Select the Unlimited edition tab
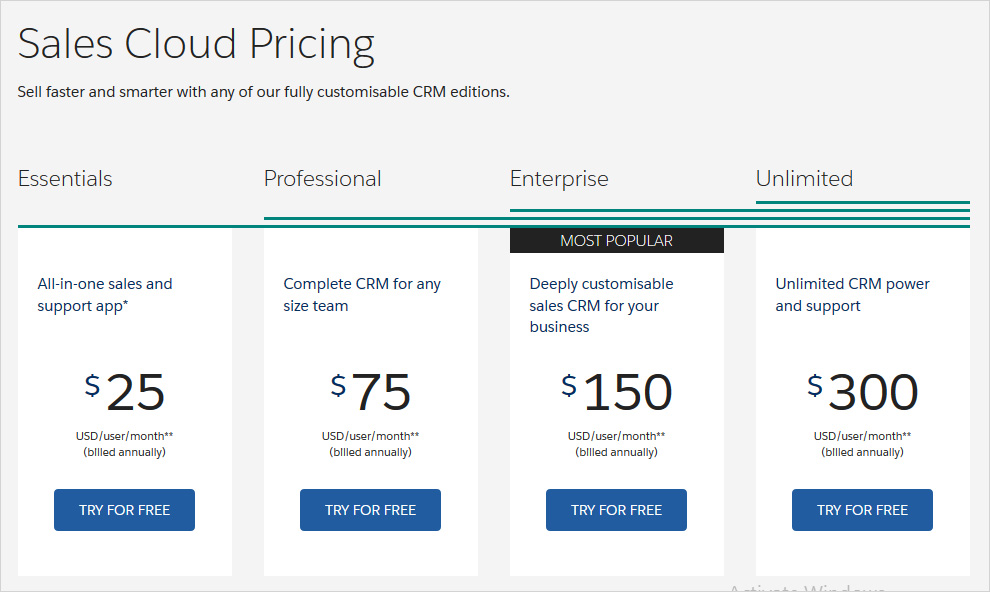The height and width of the screenshot is (592, 990). click(804, 179)
